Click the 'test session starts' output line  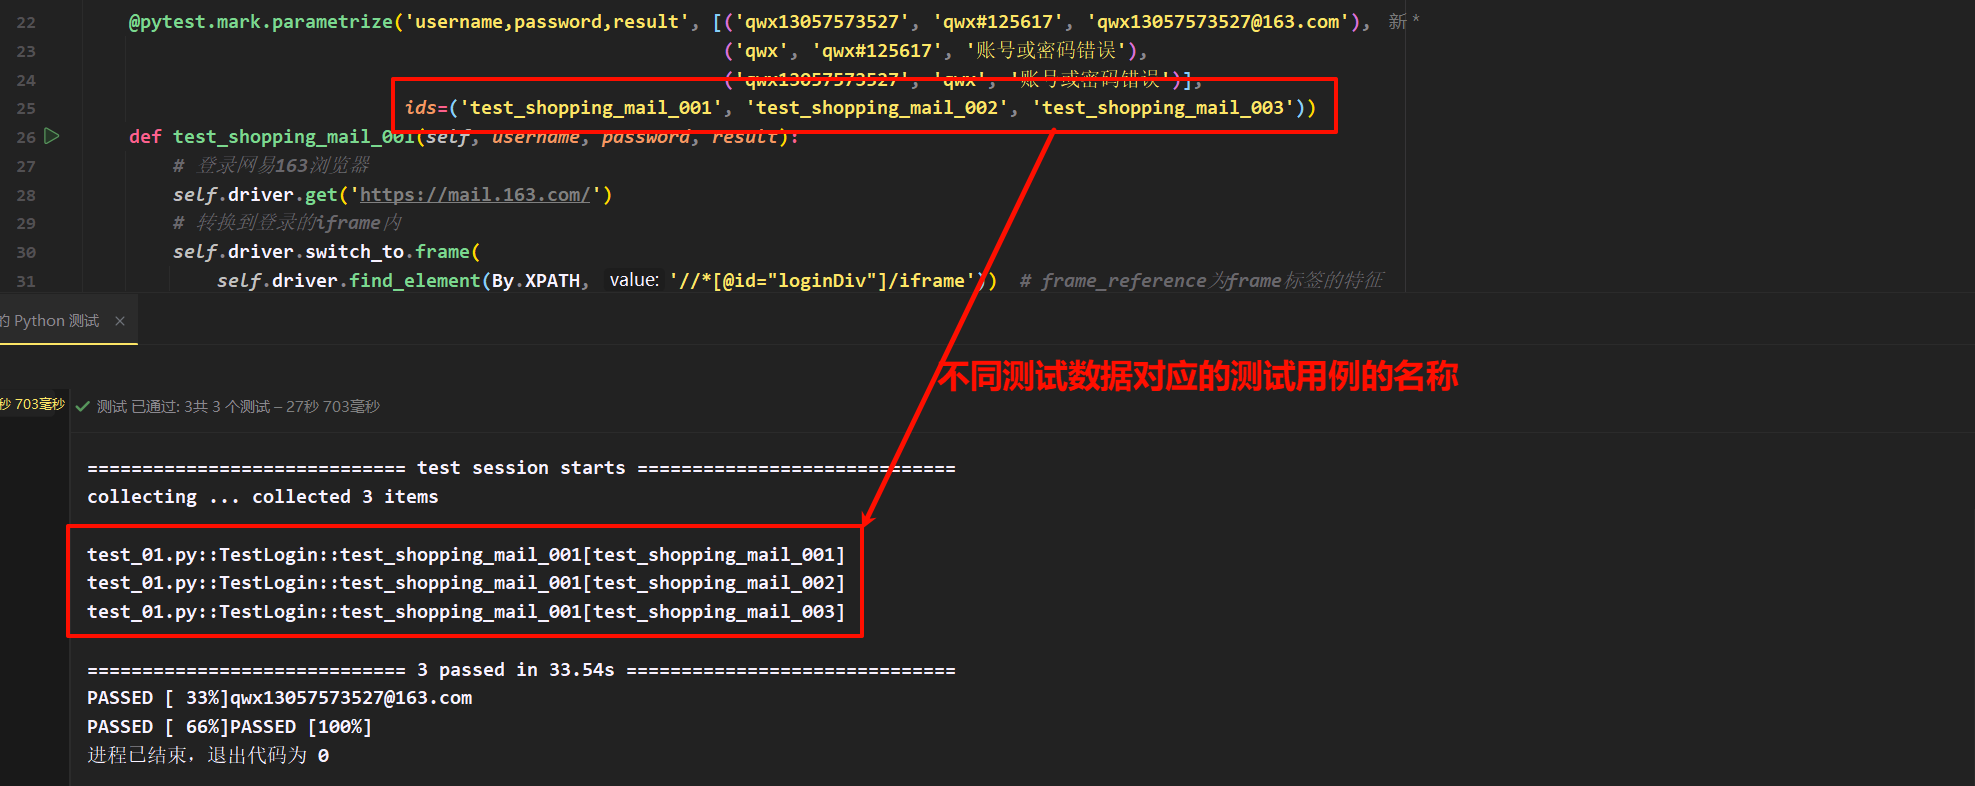tap(521, 468)
